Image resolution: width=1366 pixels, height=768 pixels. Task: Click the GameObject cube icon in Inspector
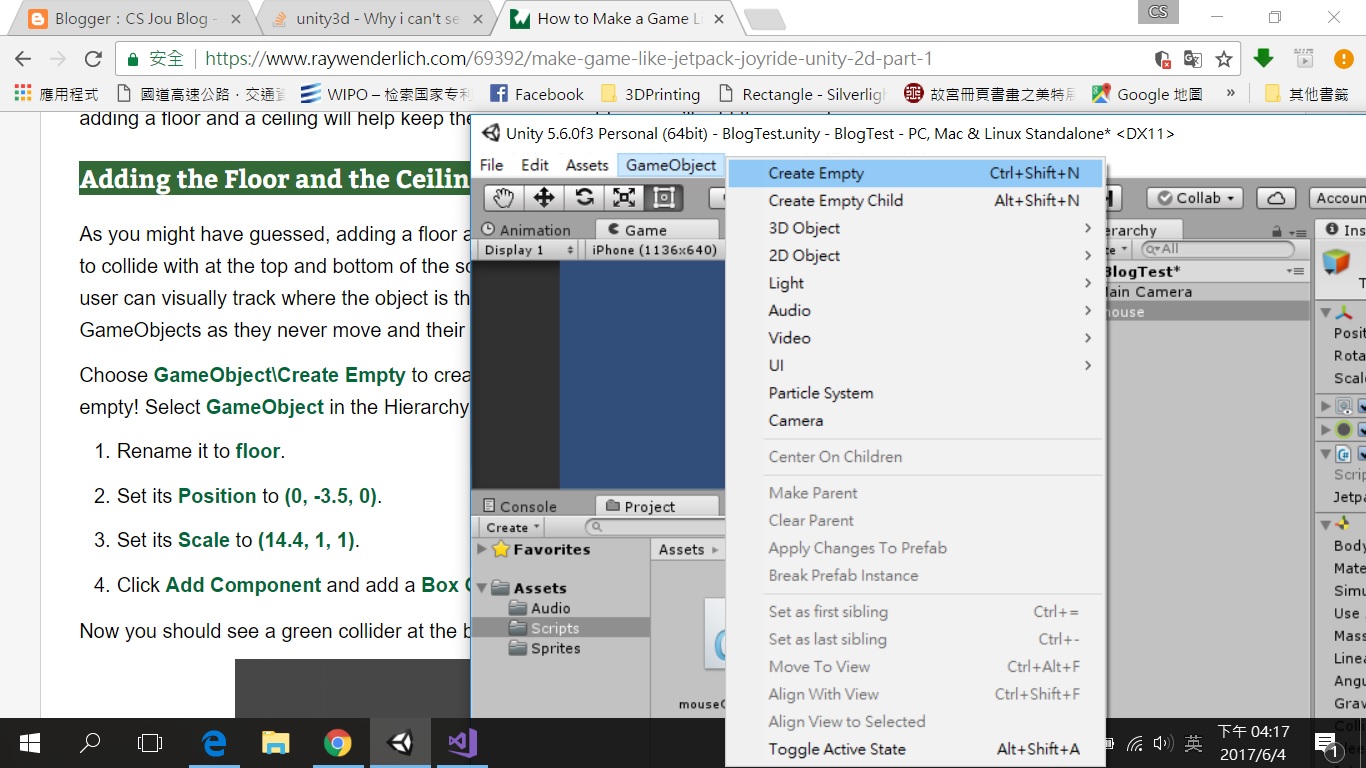pos(1335,262)
